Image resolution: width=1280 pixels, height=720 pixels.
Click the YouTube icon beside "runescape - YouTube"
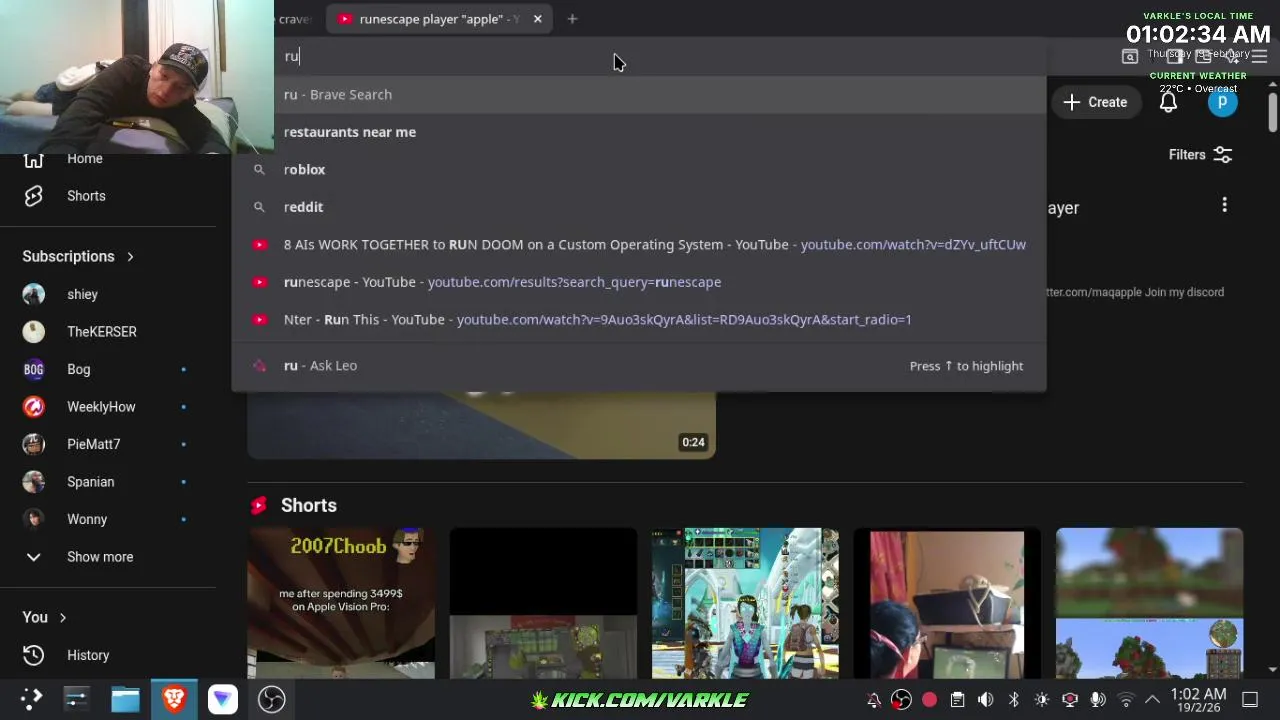(x=259, y=282)
